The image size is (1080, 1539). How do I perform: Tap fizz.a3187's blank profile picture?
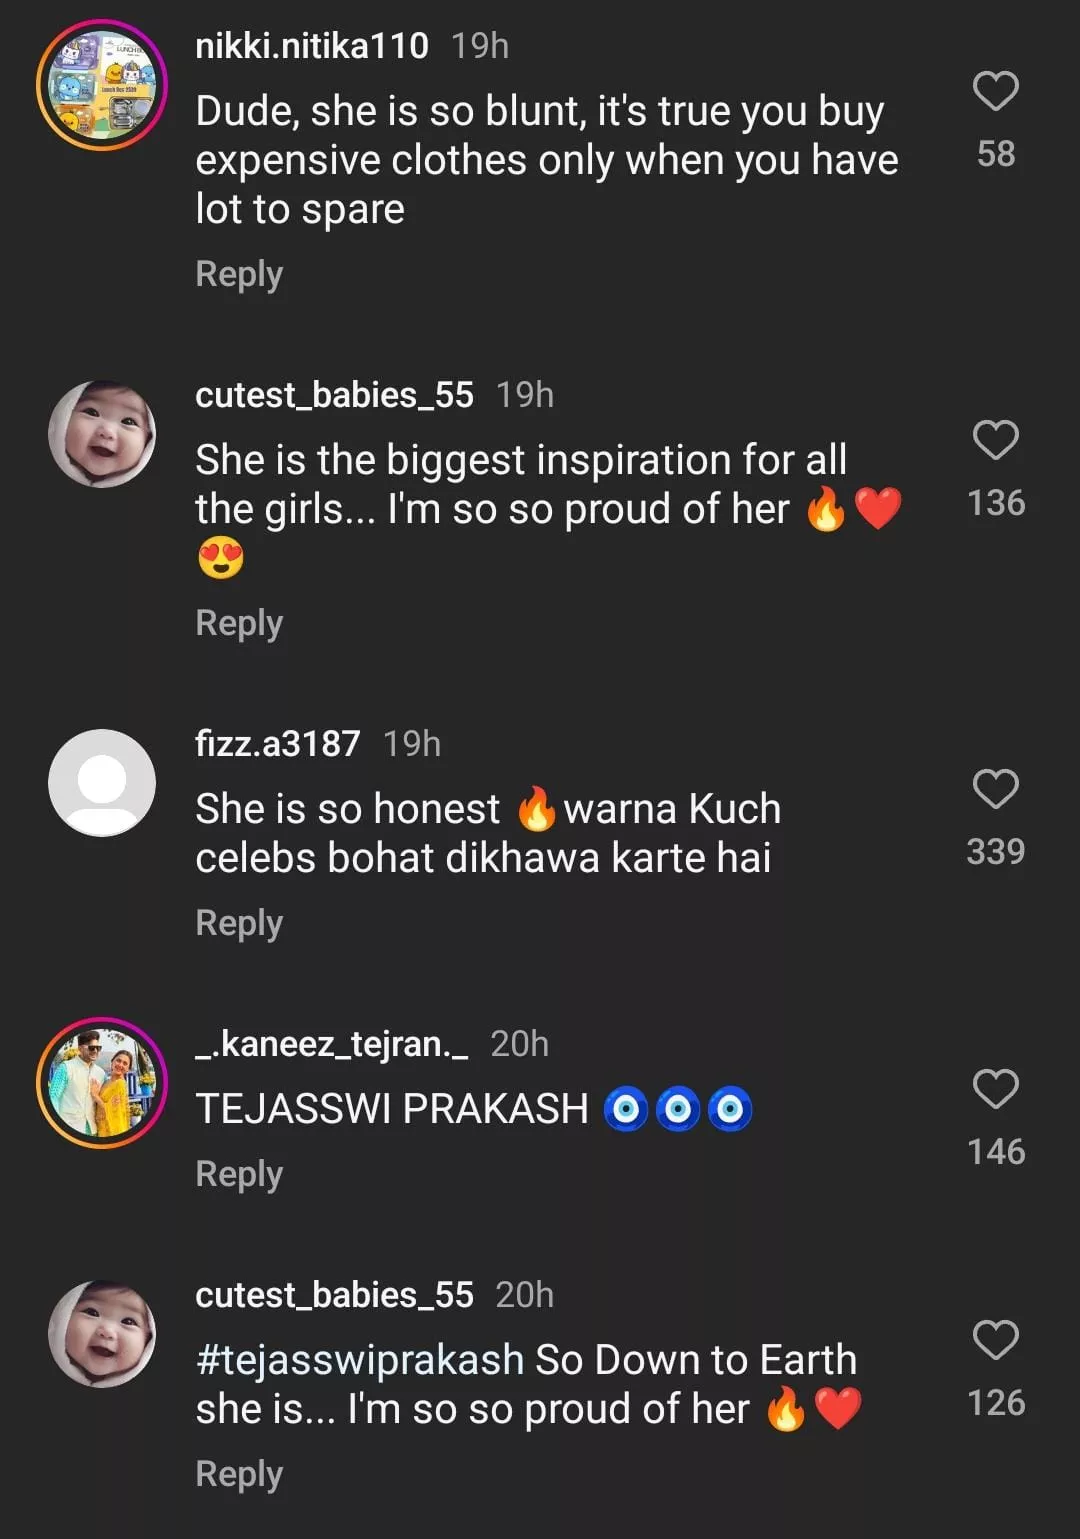(102, 783)
